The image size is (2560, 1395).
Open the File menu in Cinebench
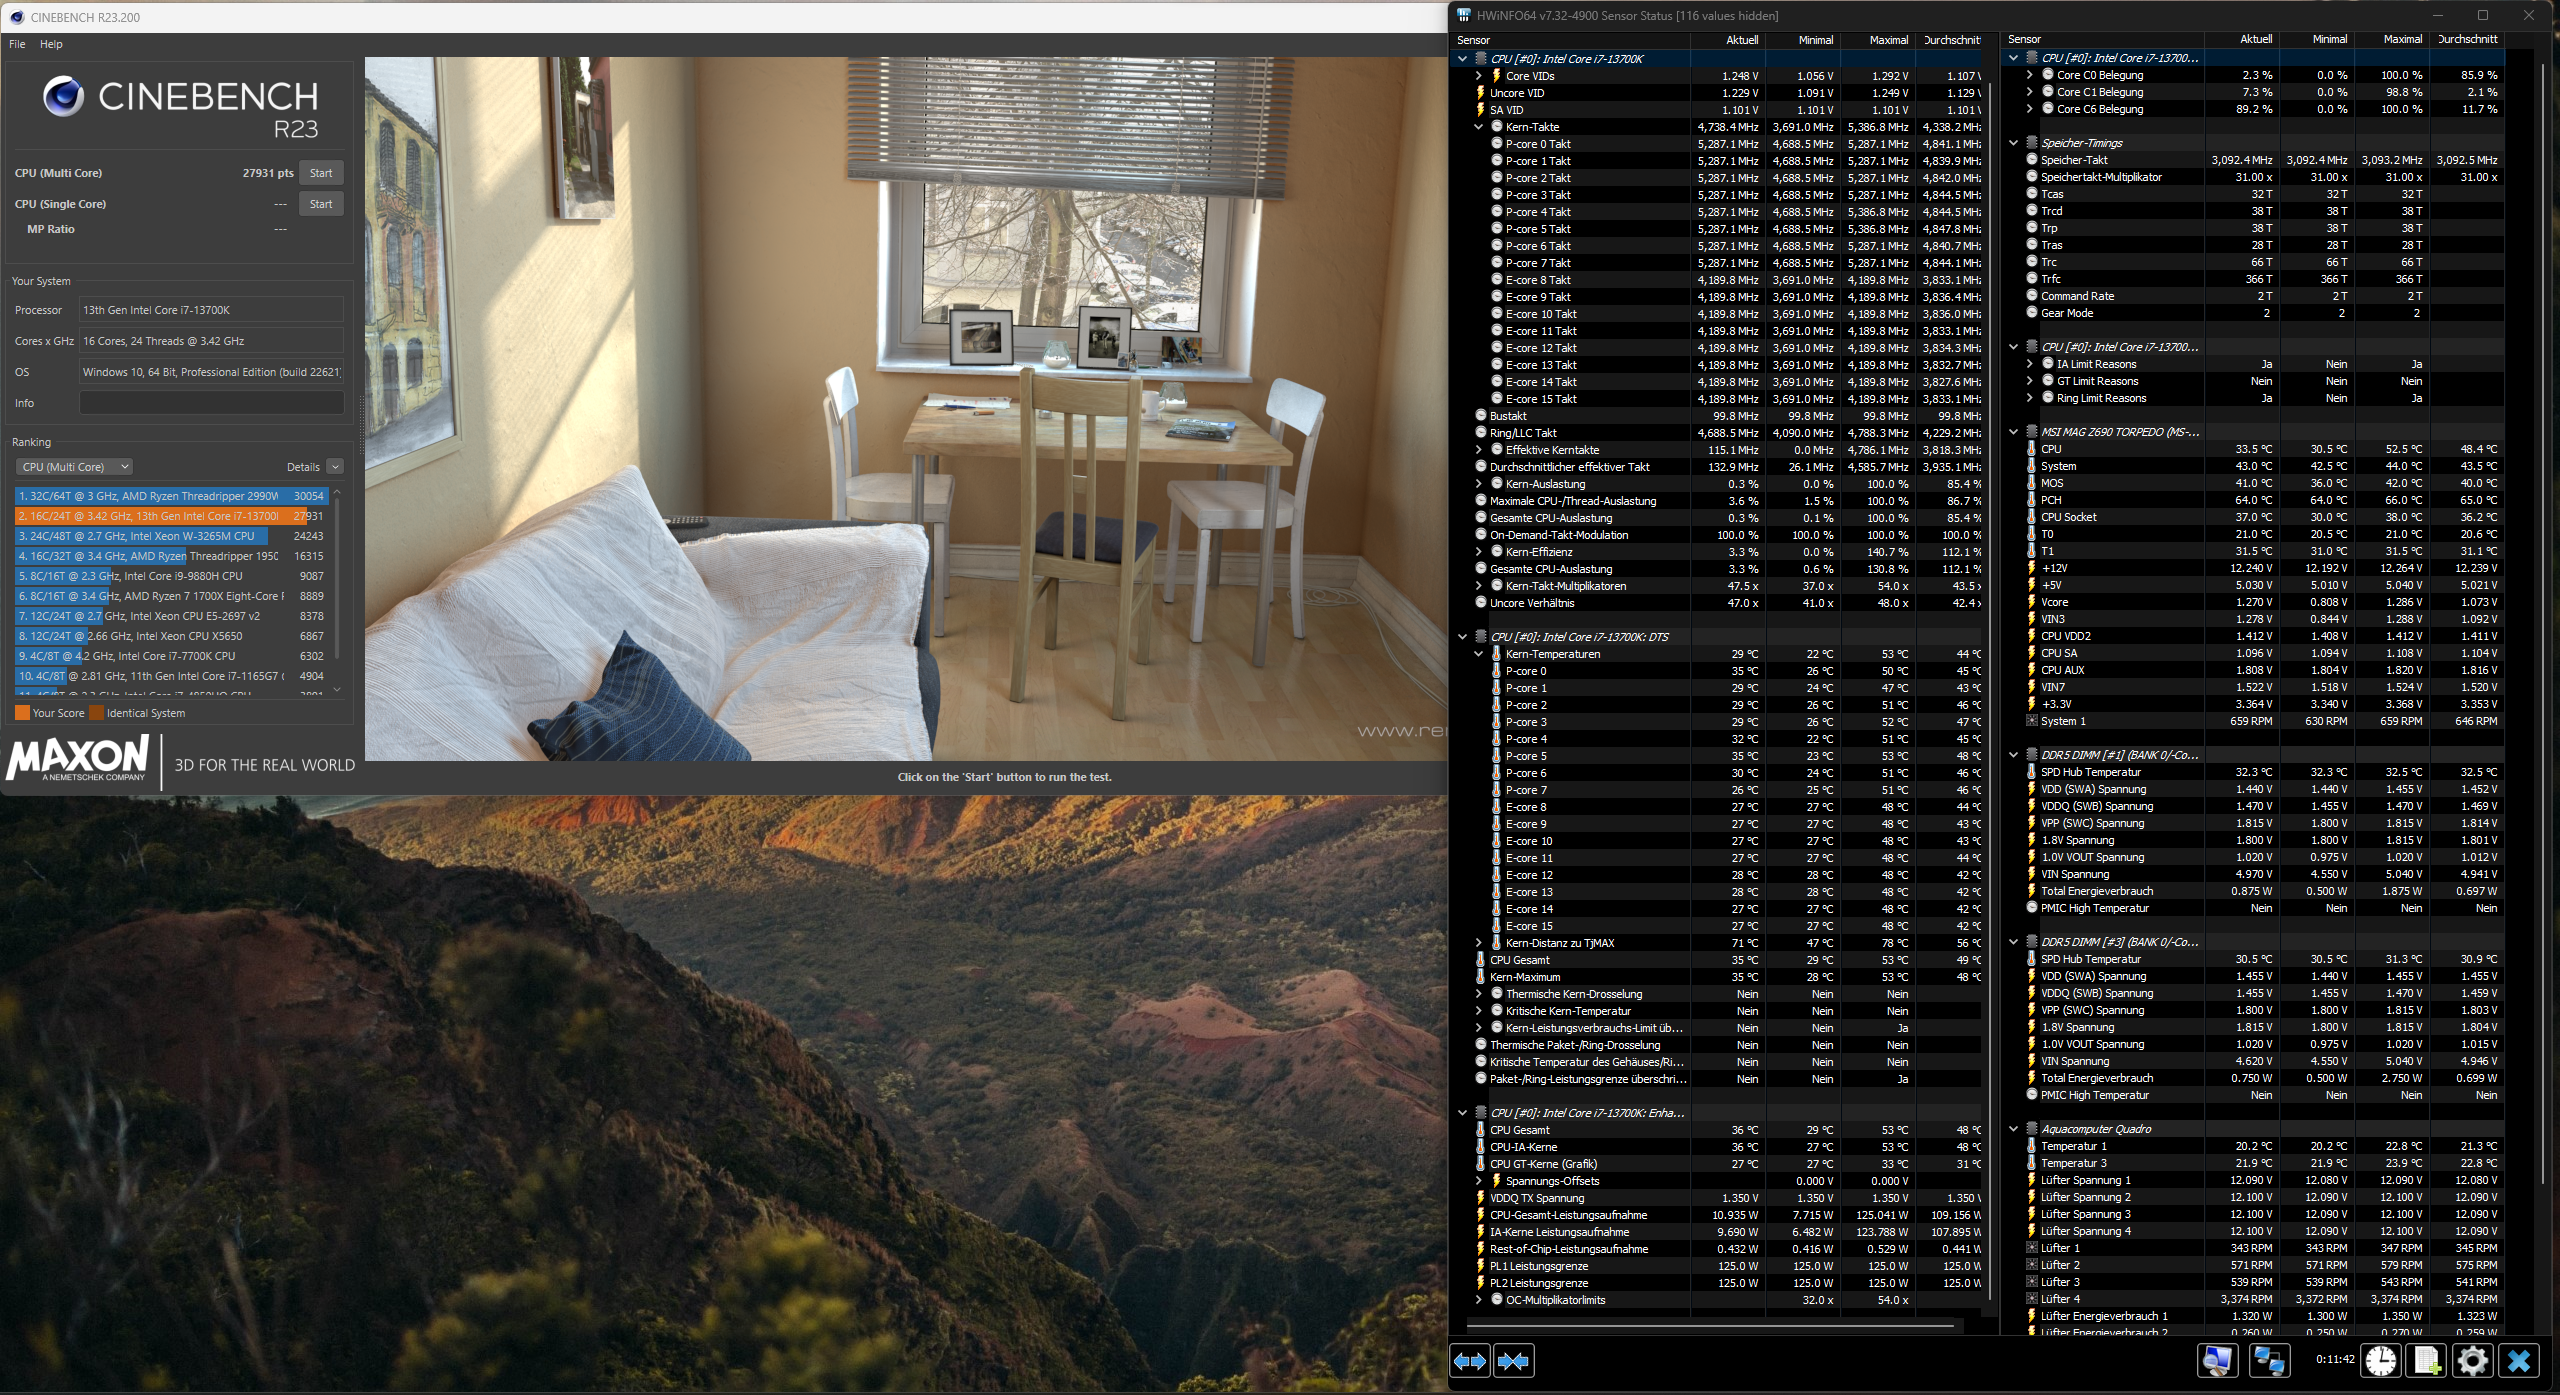tap(17, 44)
